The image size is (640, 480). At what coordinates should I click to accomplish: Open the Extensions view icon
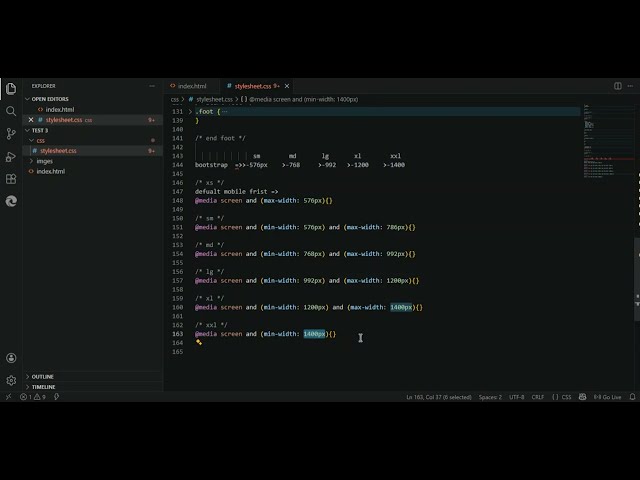click(x=11, y=179)
